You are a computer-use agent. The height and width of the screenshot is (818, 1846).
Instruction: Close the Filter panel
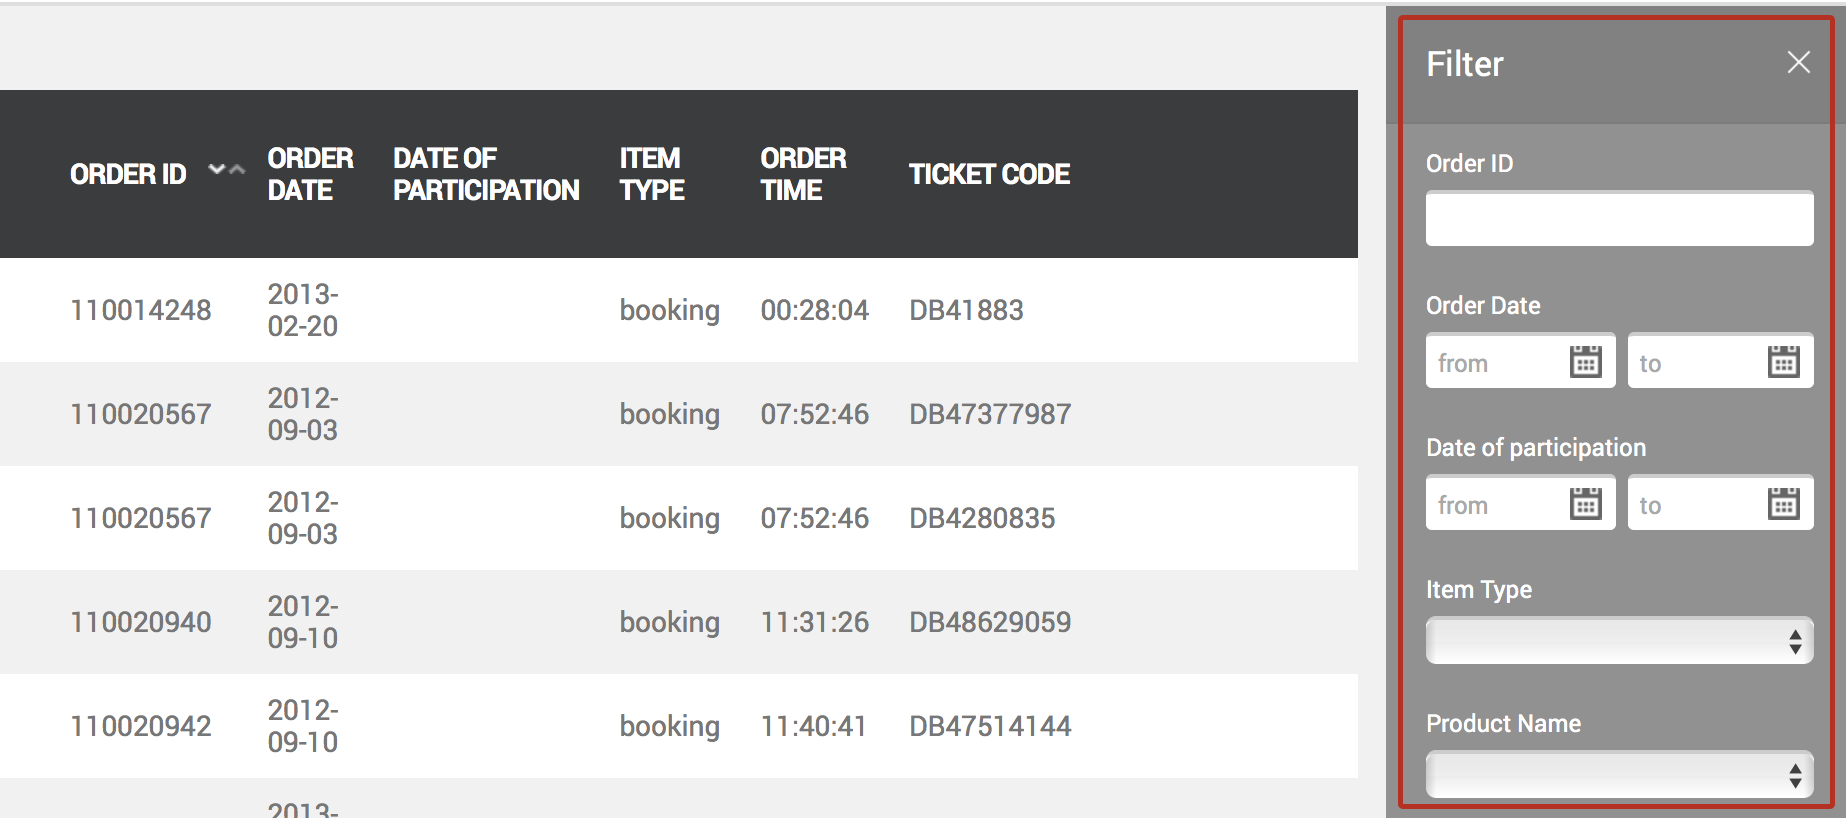click(x=1798, y=62)
